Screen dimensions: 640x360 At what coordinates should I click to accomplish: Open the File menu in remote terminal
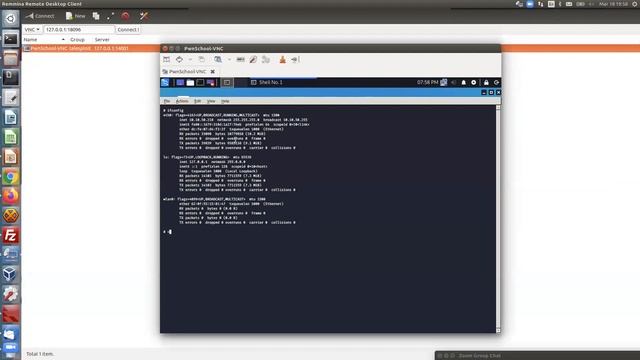point(167,101)
